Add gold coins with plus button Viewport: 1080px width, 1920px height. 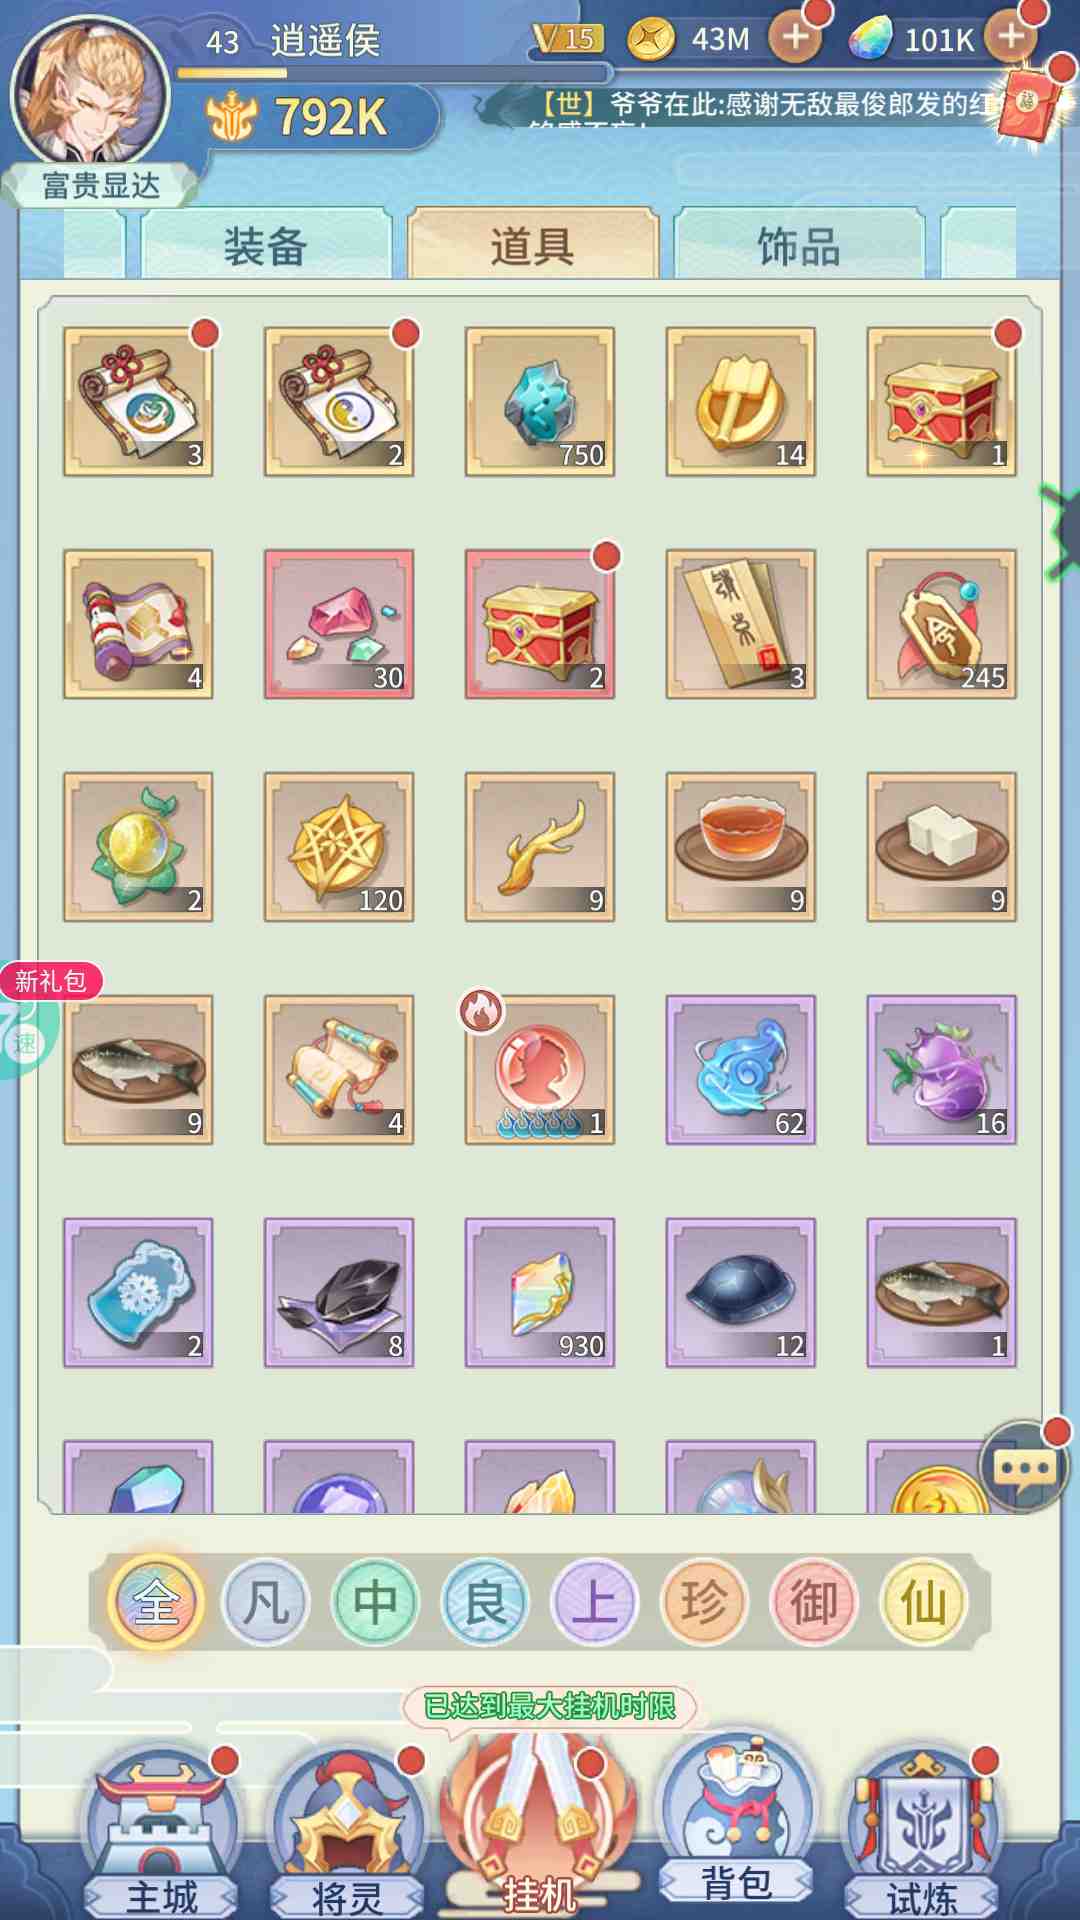795,38
